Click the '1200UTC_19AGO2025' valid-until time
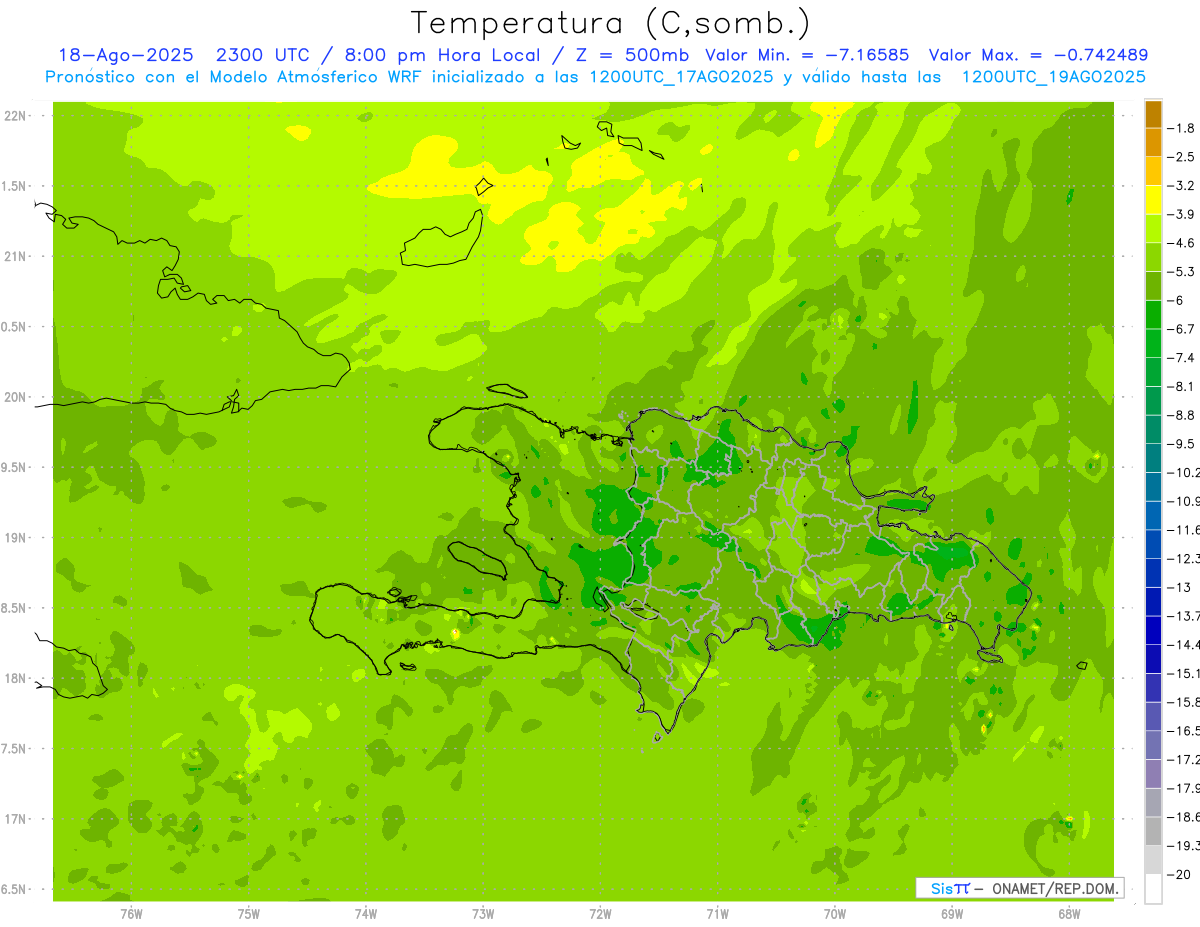The width and height of the screenshot is (1200, 927). 1053,77
